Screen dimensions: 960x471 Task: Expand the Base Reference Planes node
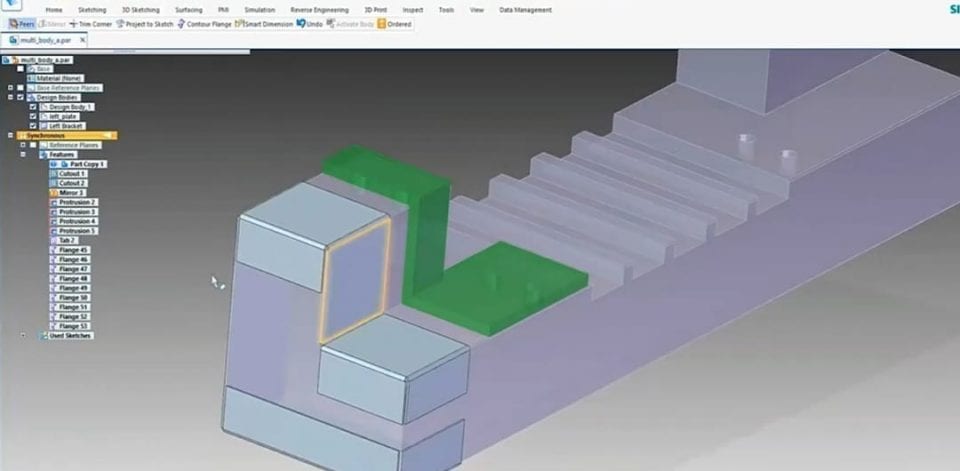click(x=10, y=88)
